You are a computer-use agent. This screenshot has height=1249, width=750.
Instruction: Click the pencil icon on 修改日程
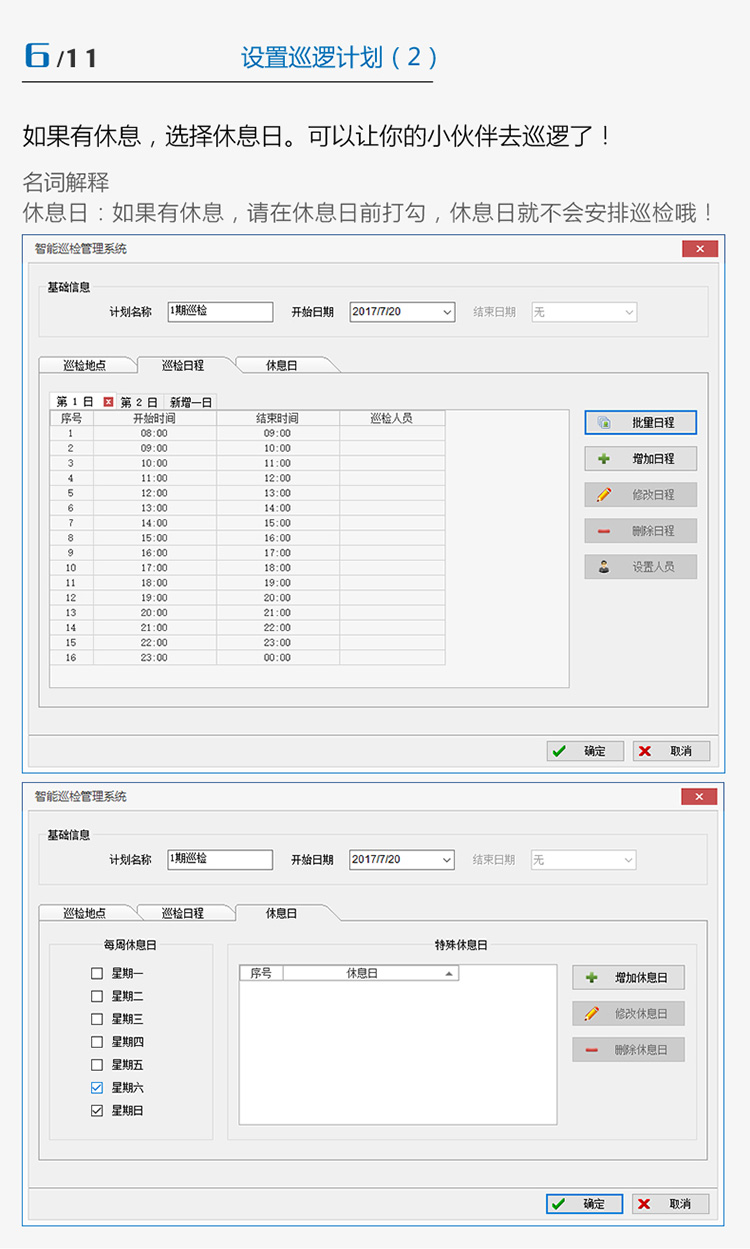(604, 495)
